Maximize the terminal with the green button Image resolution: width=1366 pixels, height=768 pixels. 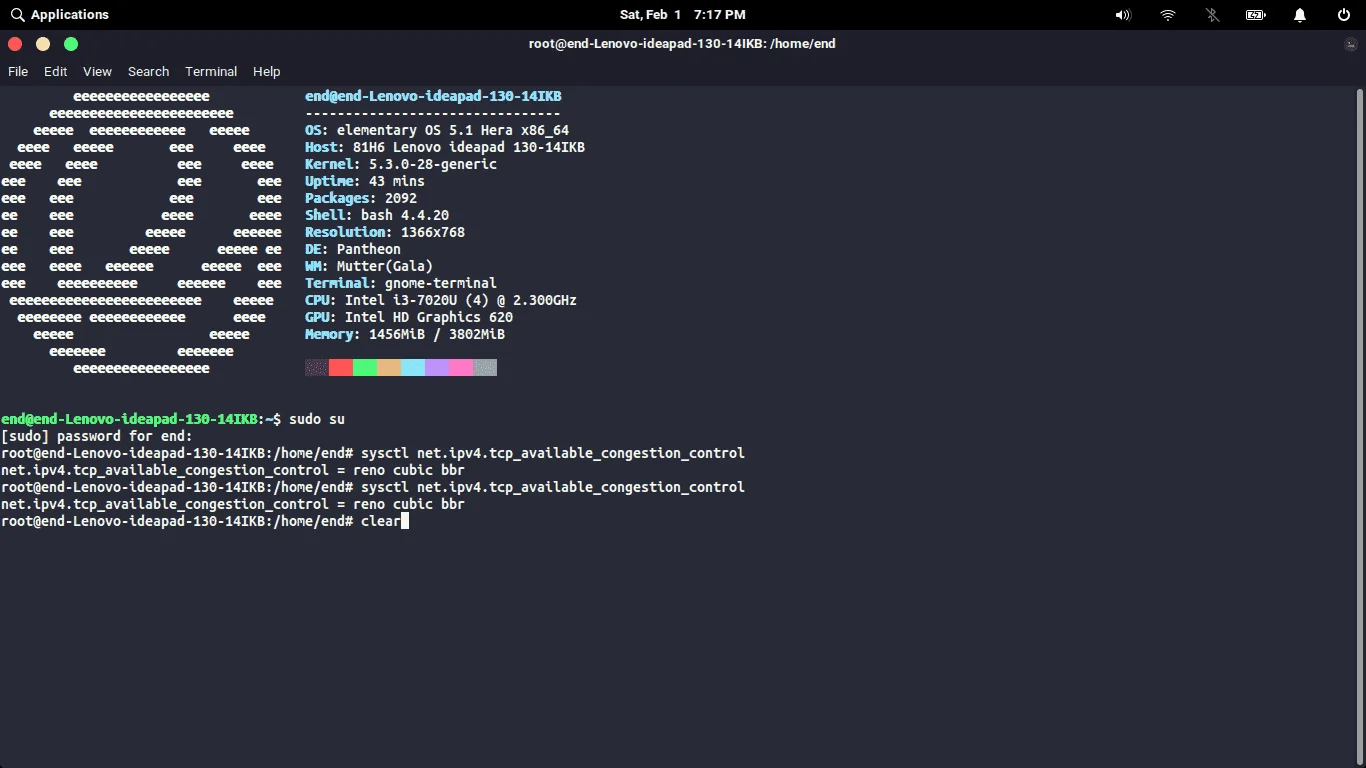click(71, 44)
